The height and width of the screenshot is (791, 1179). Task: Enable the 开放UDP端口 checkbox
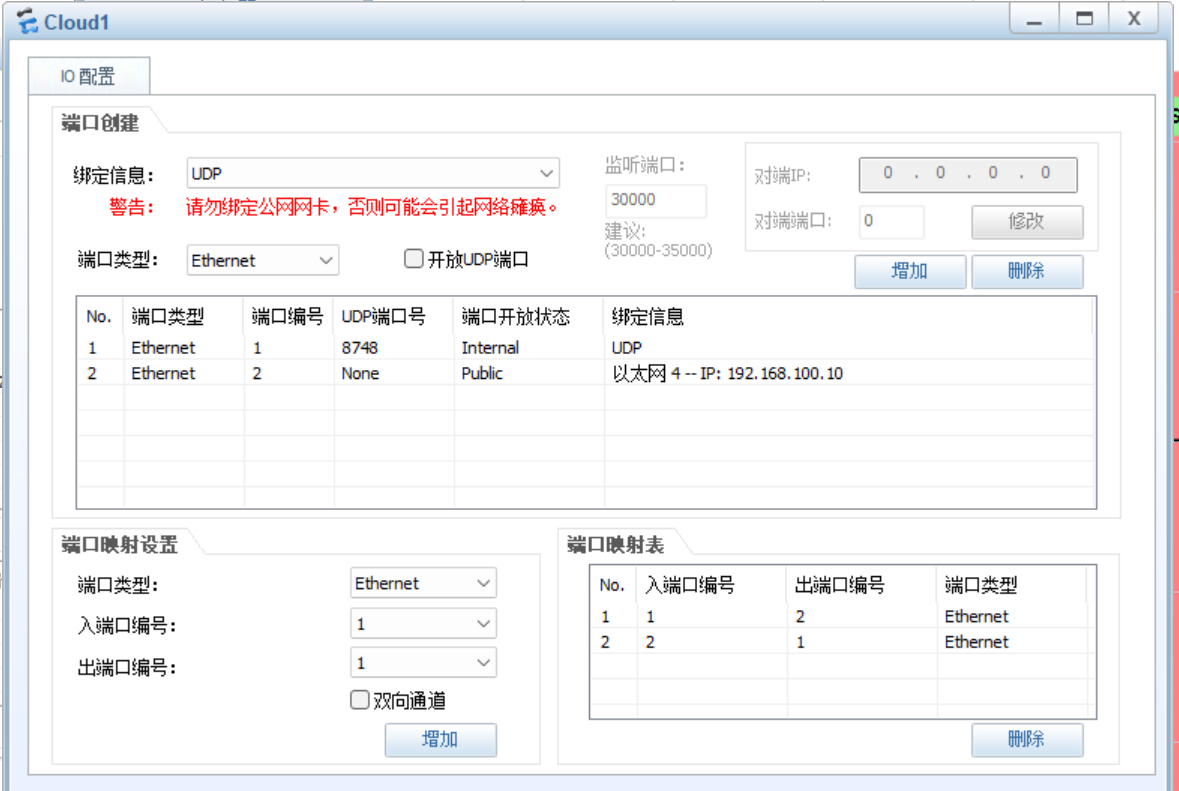pos(414,259)
